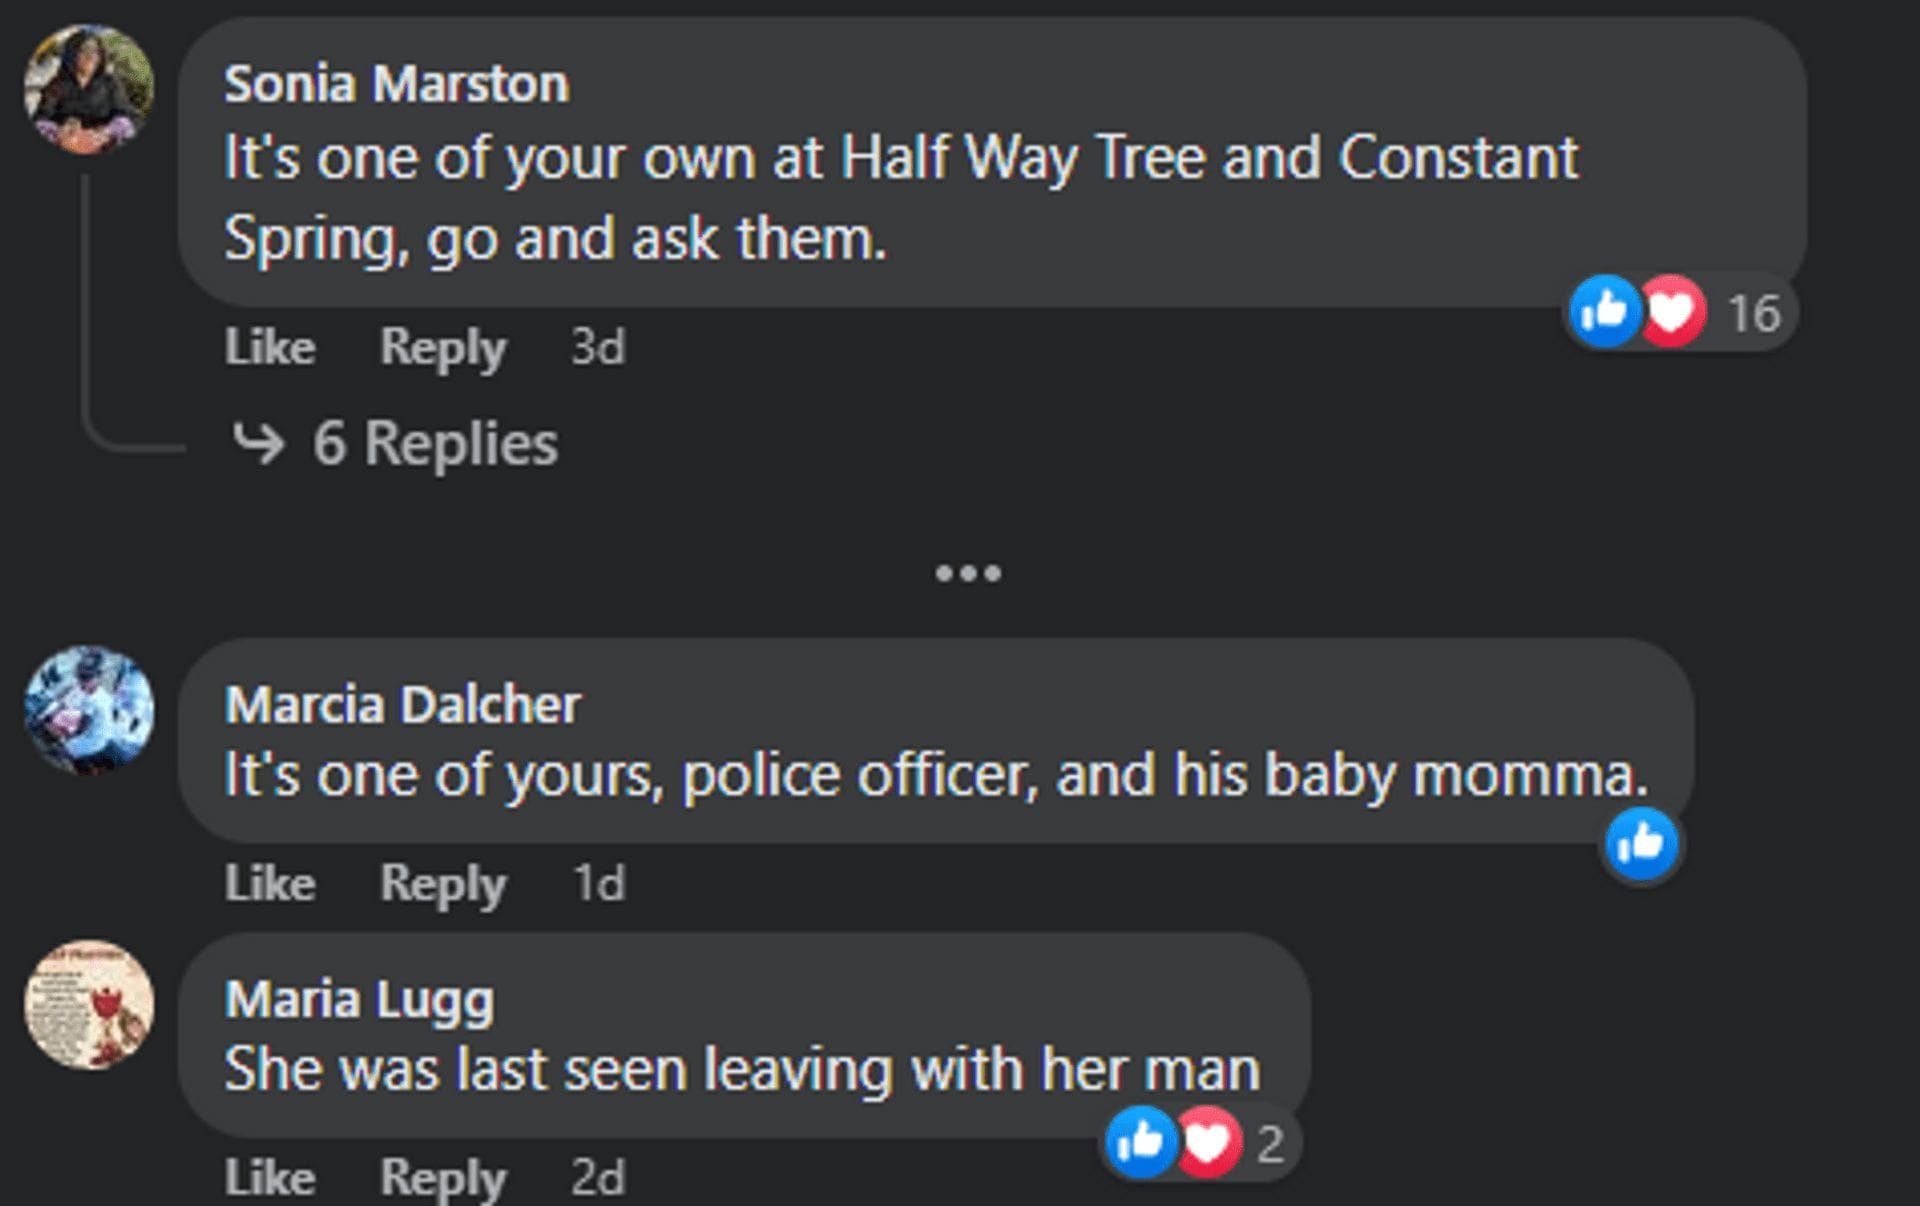The width and height of the screenshot is (1920, 1206).
Task: Click the heart reaction on Maria's comment
Action: pos(1207,1141)
